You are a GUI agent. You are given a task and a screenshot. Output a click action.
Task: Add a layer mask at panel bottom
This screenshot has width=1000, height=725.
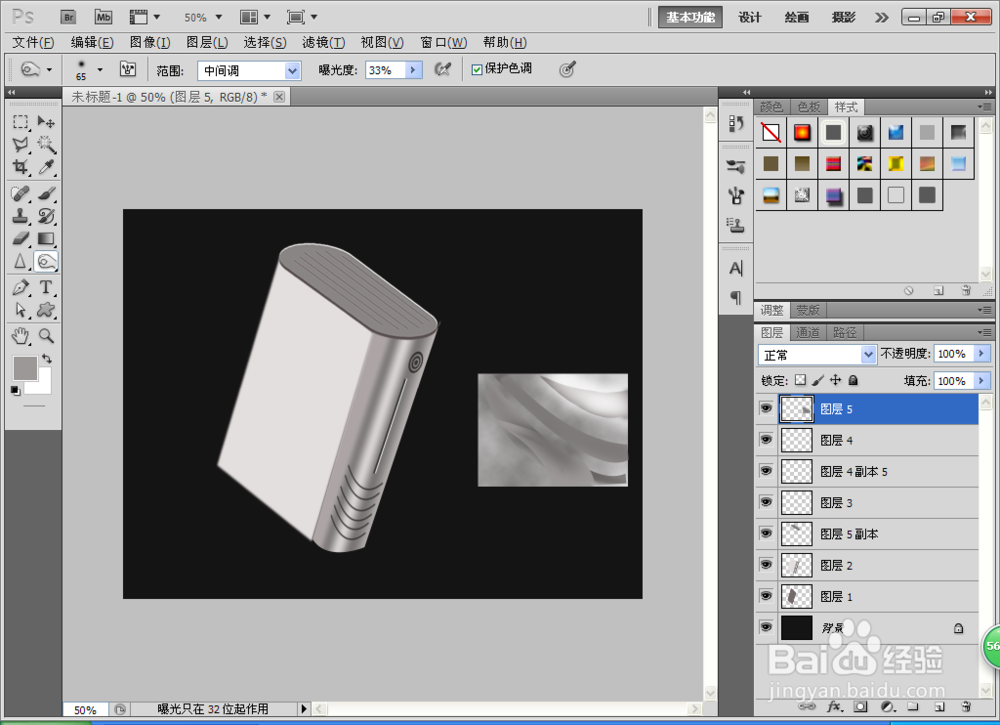click(861, 706)
